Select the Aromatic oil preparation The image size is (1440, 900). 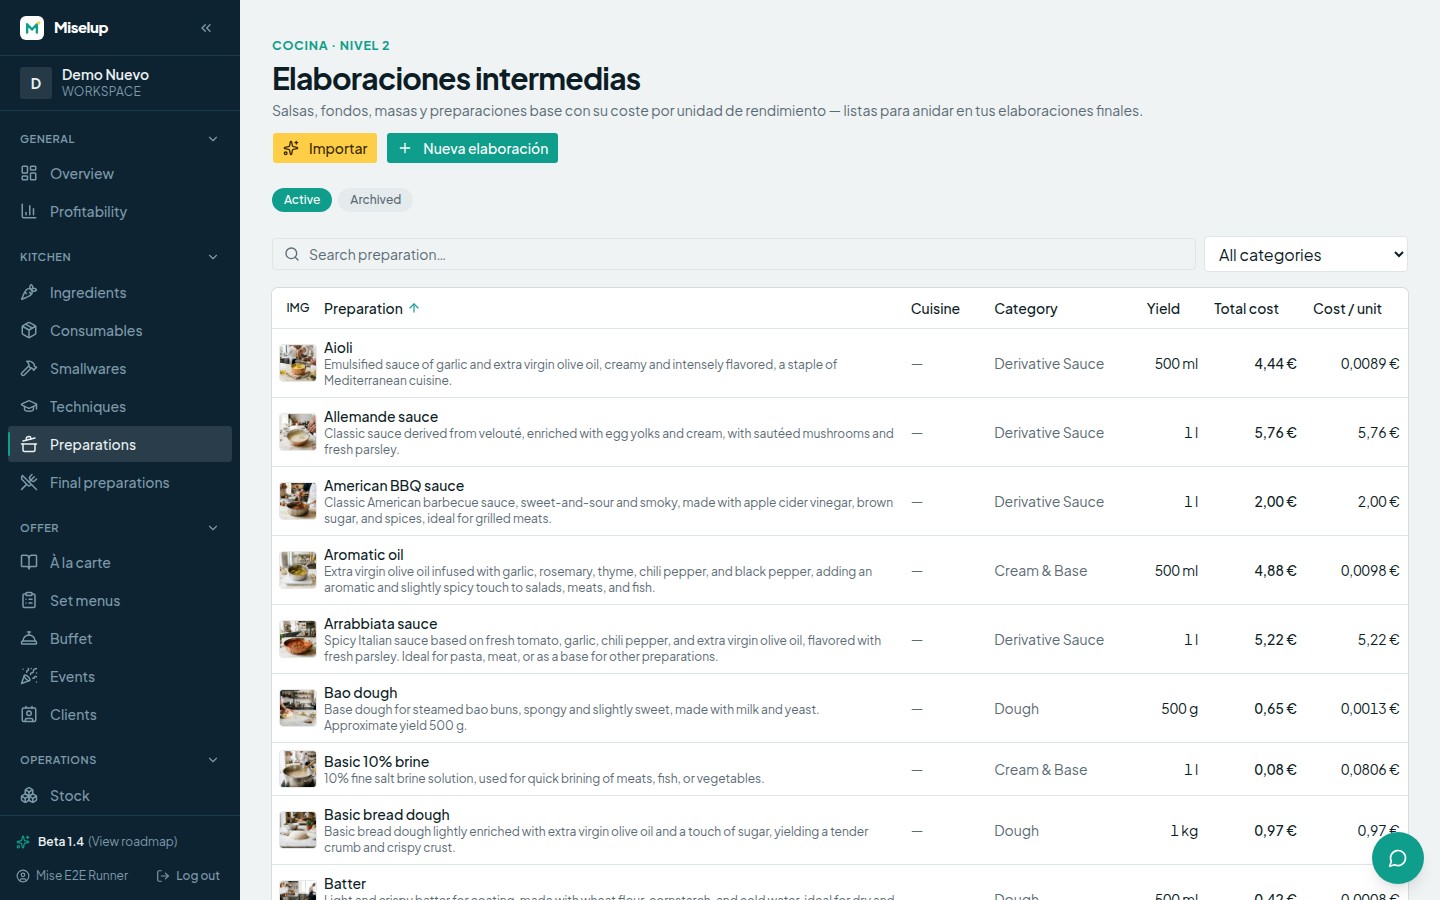pyautogui.click(x=840, y=570)
